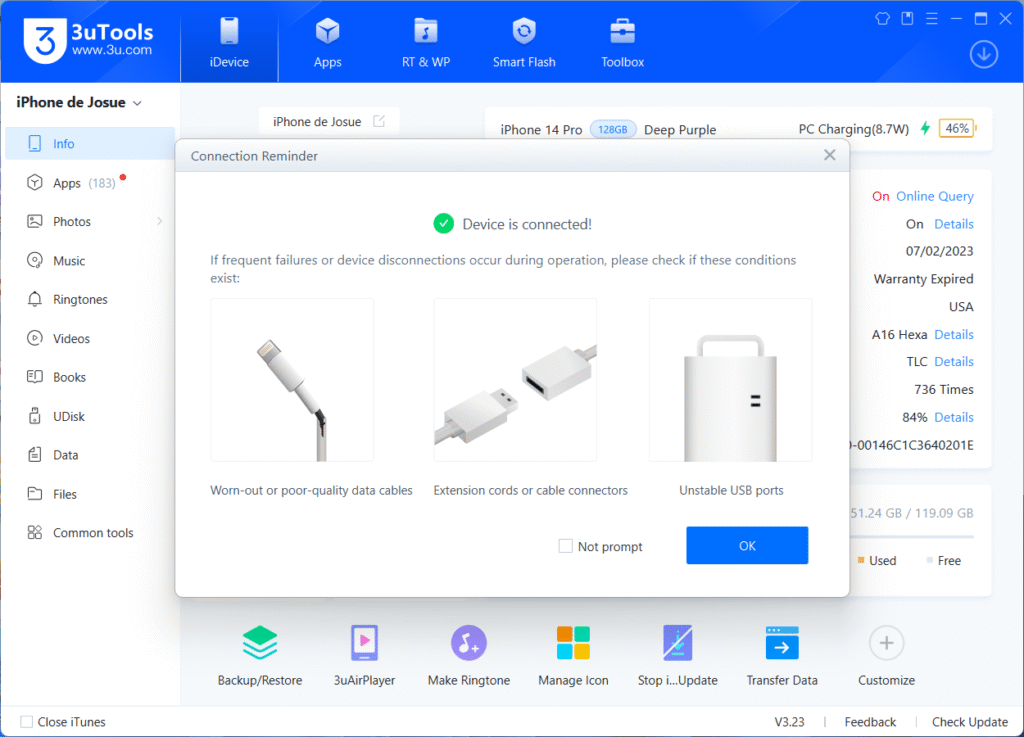
Task: Open the Details link under Online Query
Action: point(953,224)
